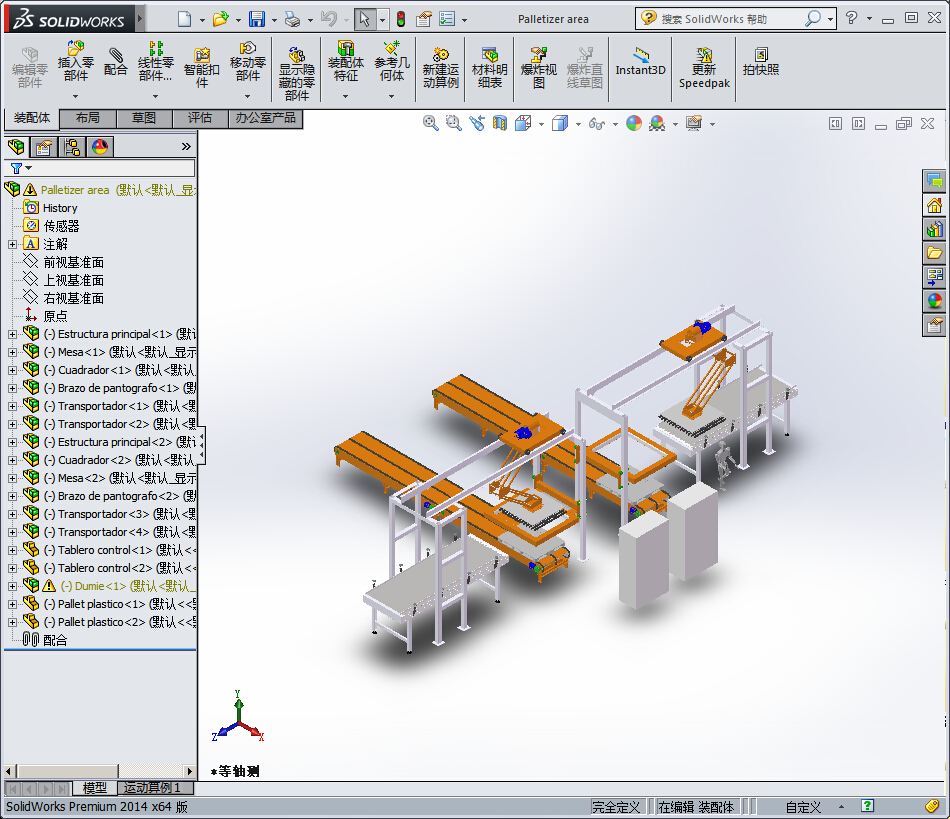Click the Section View icon
This screenshot has width=950, height=819.
coord(500,124)
